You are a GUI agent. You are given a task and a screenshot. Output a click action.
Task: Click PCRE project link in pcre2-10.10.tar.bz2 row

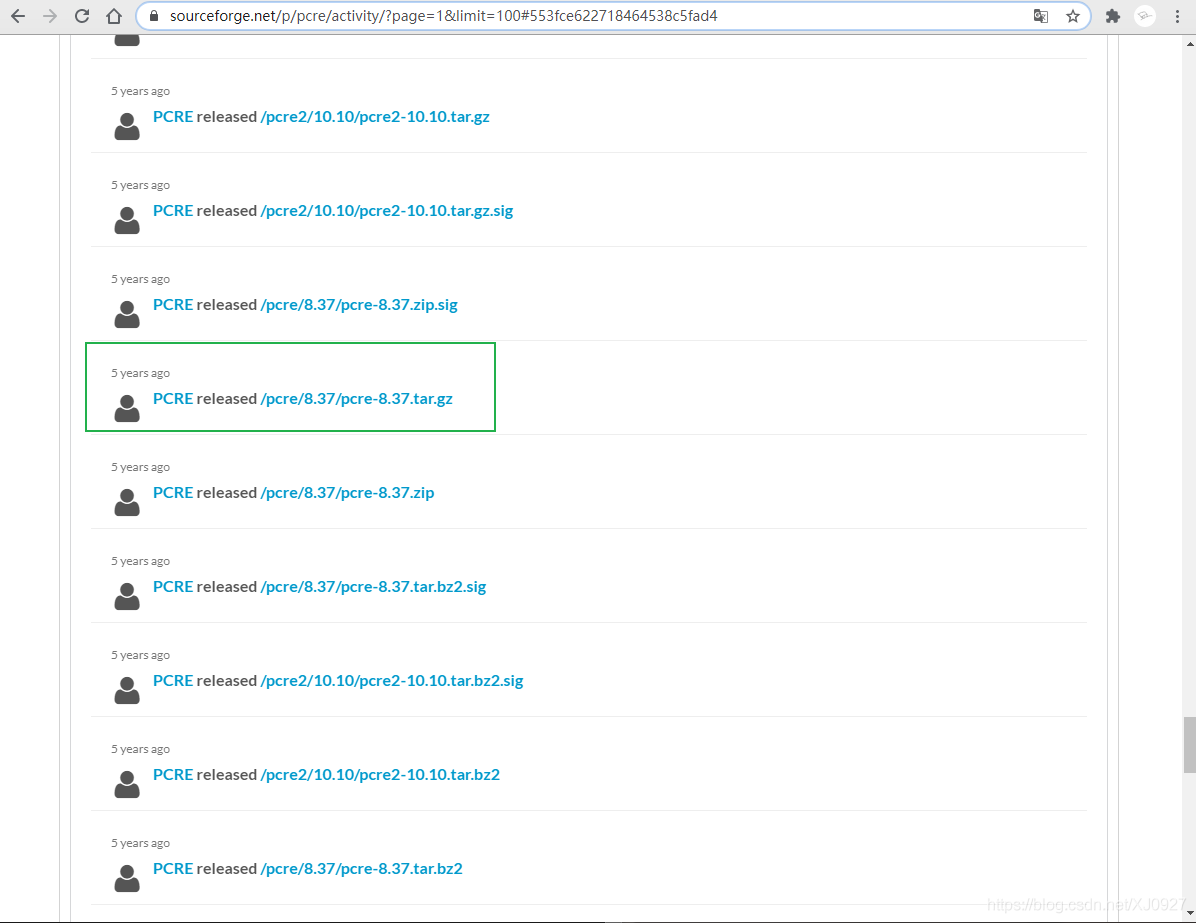point(173,773)
